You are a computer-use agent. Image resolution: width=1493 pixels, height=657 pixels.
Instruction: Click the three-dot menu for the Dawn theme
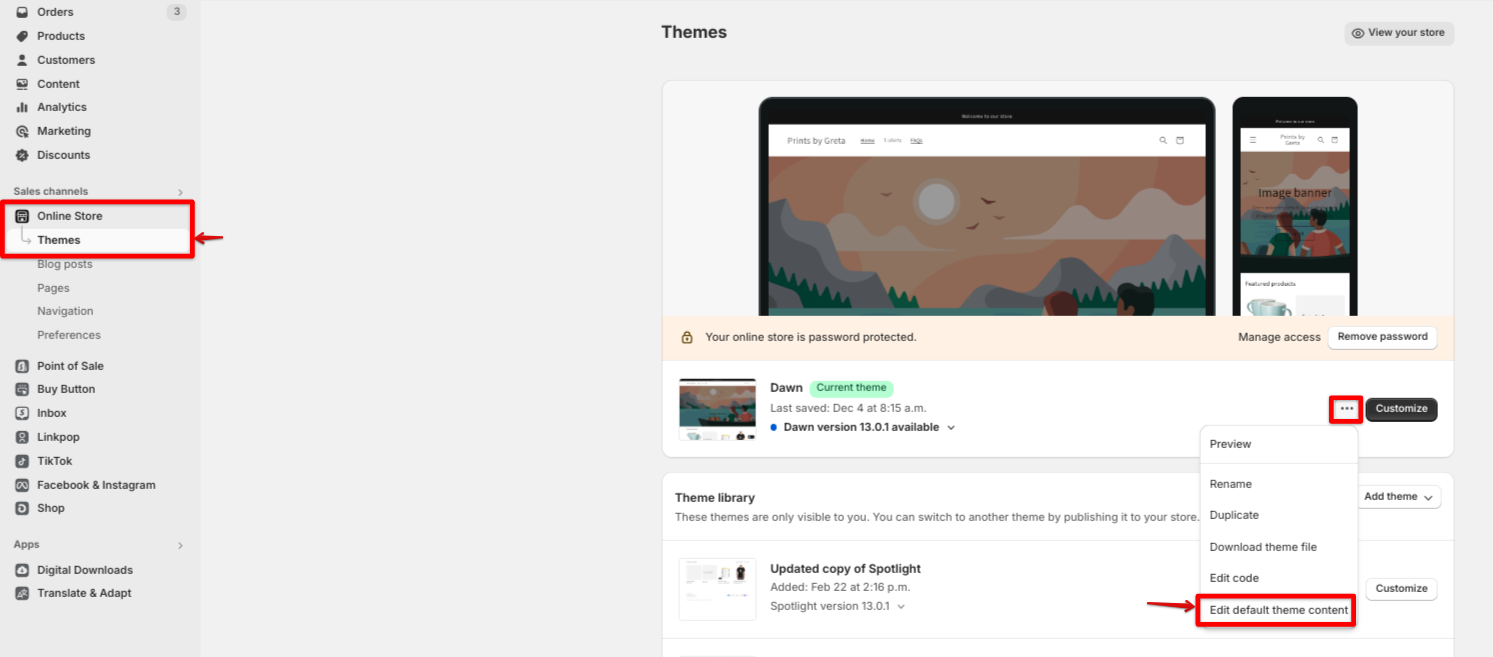tap(1346, 409)
